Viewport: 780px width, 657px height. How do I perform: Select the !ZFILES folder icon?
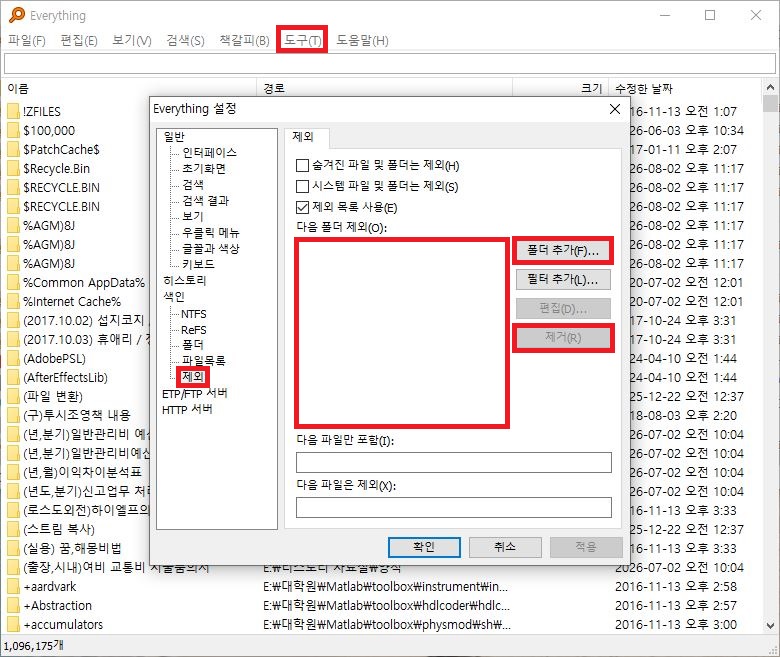13,111
